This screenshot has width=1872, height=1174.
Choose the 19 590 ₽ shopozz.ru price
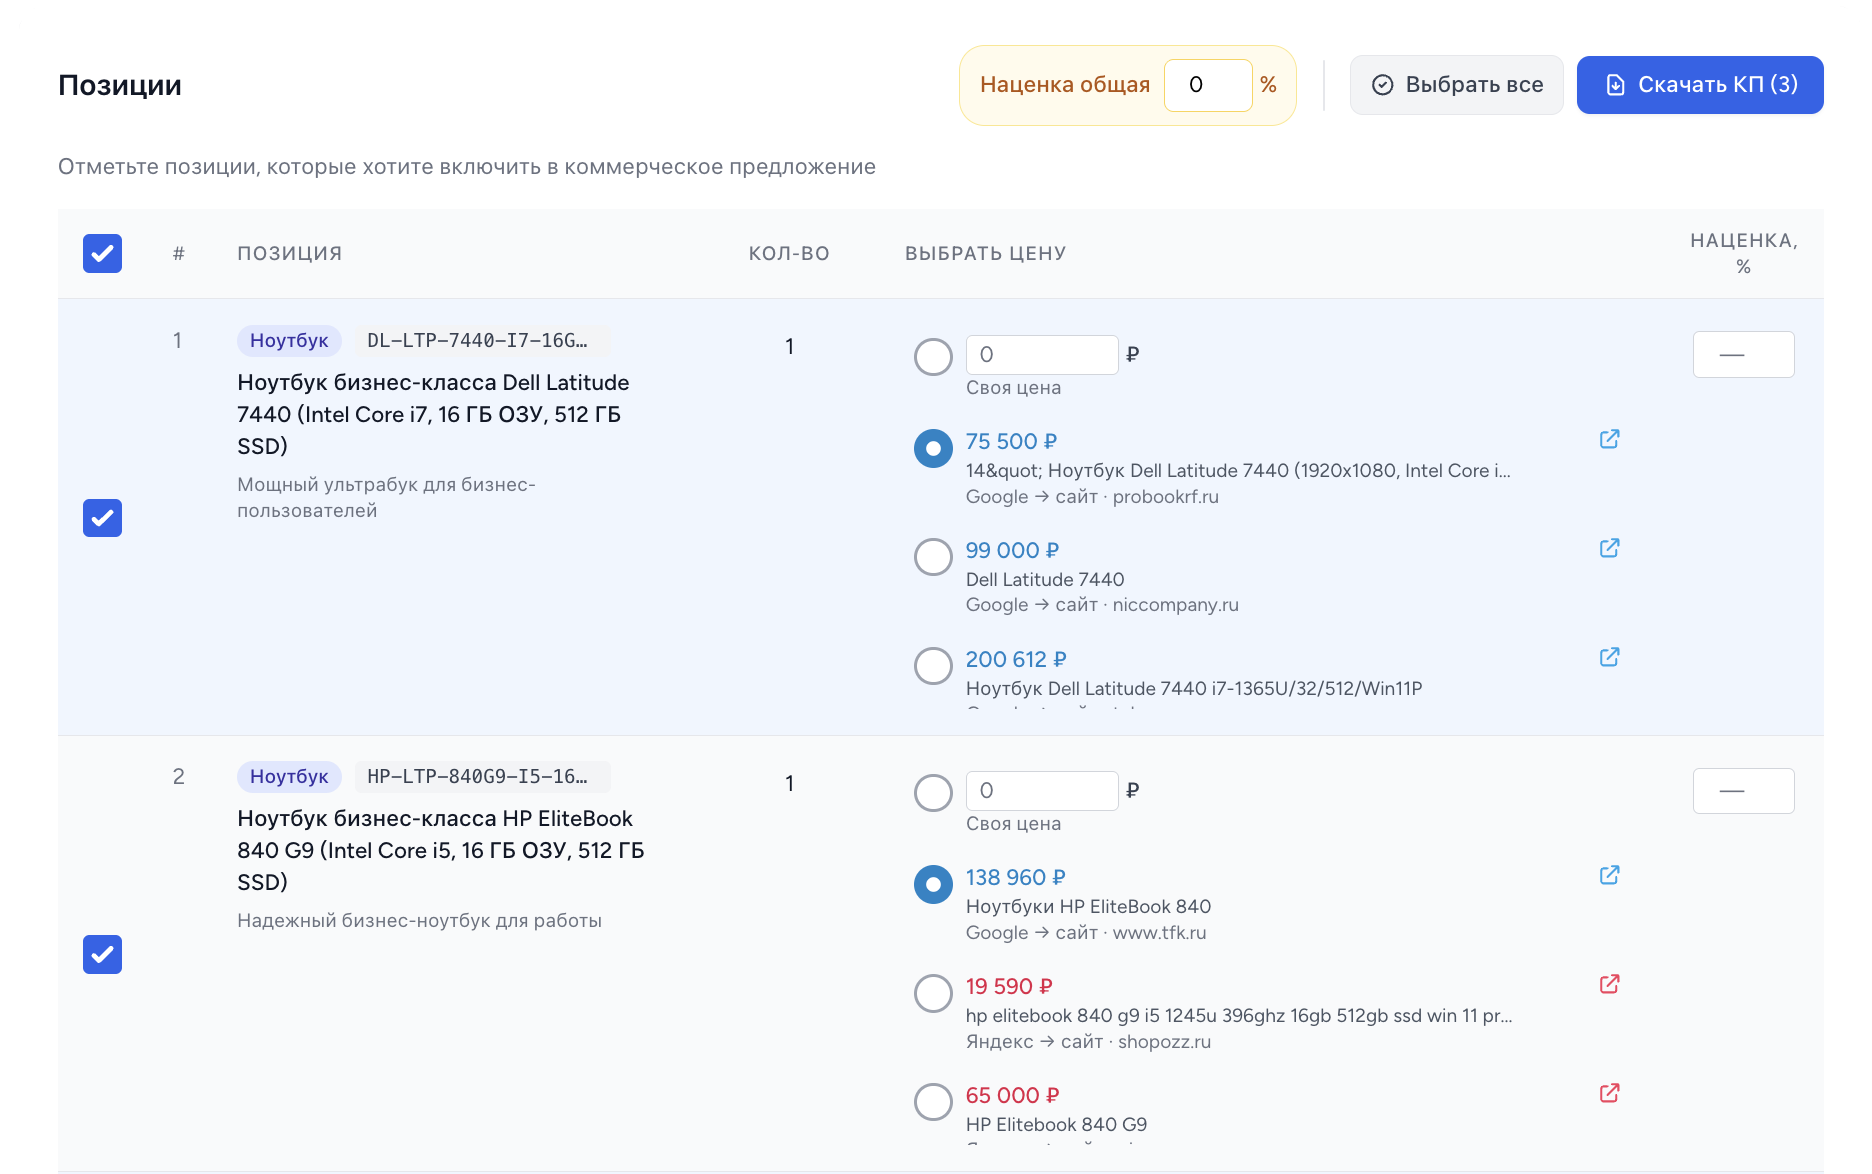(933, 993)
